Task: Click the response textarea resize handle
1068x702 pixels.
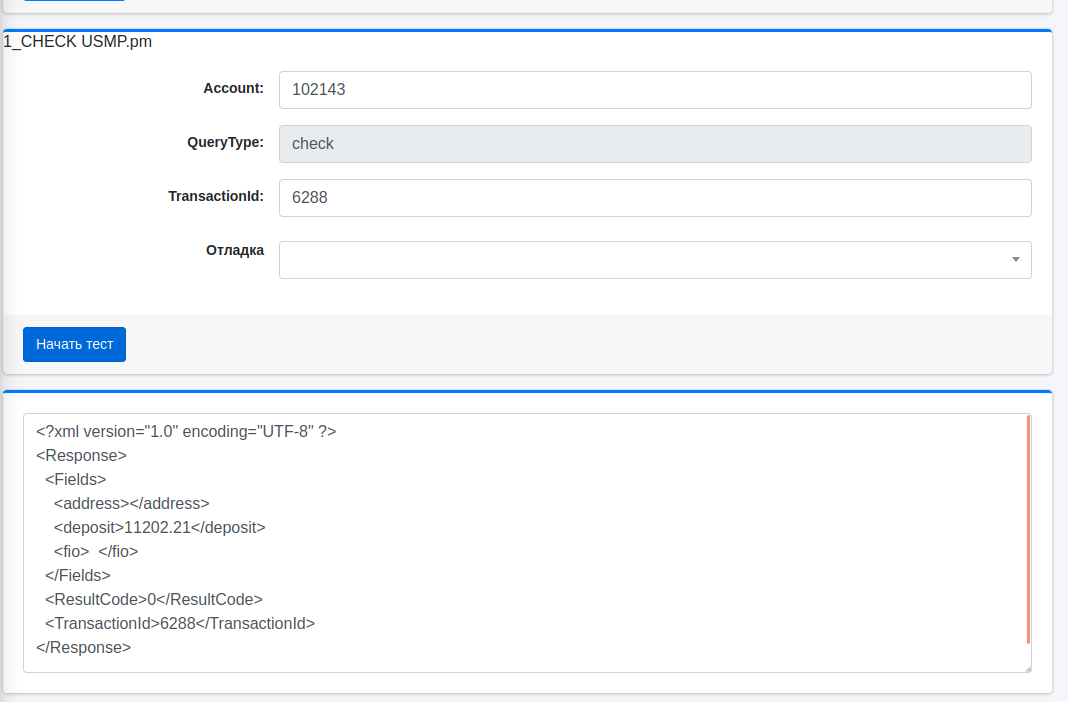Action: pyautogui.click(x=1026, y=667)
